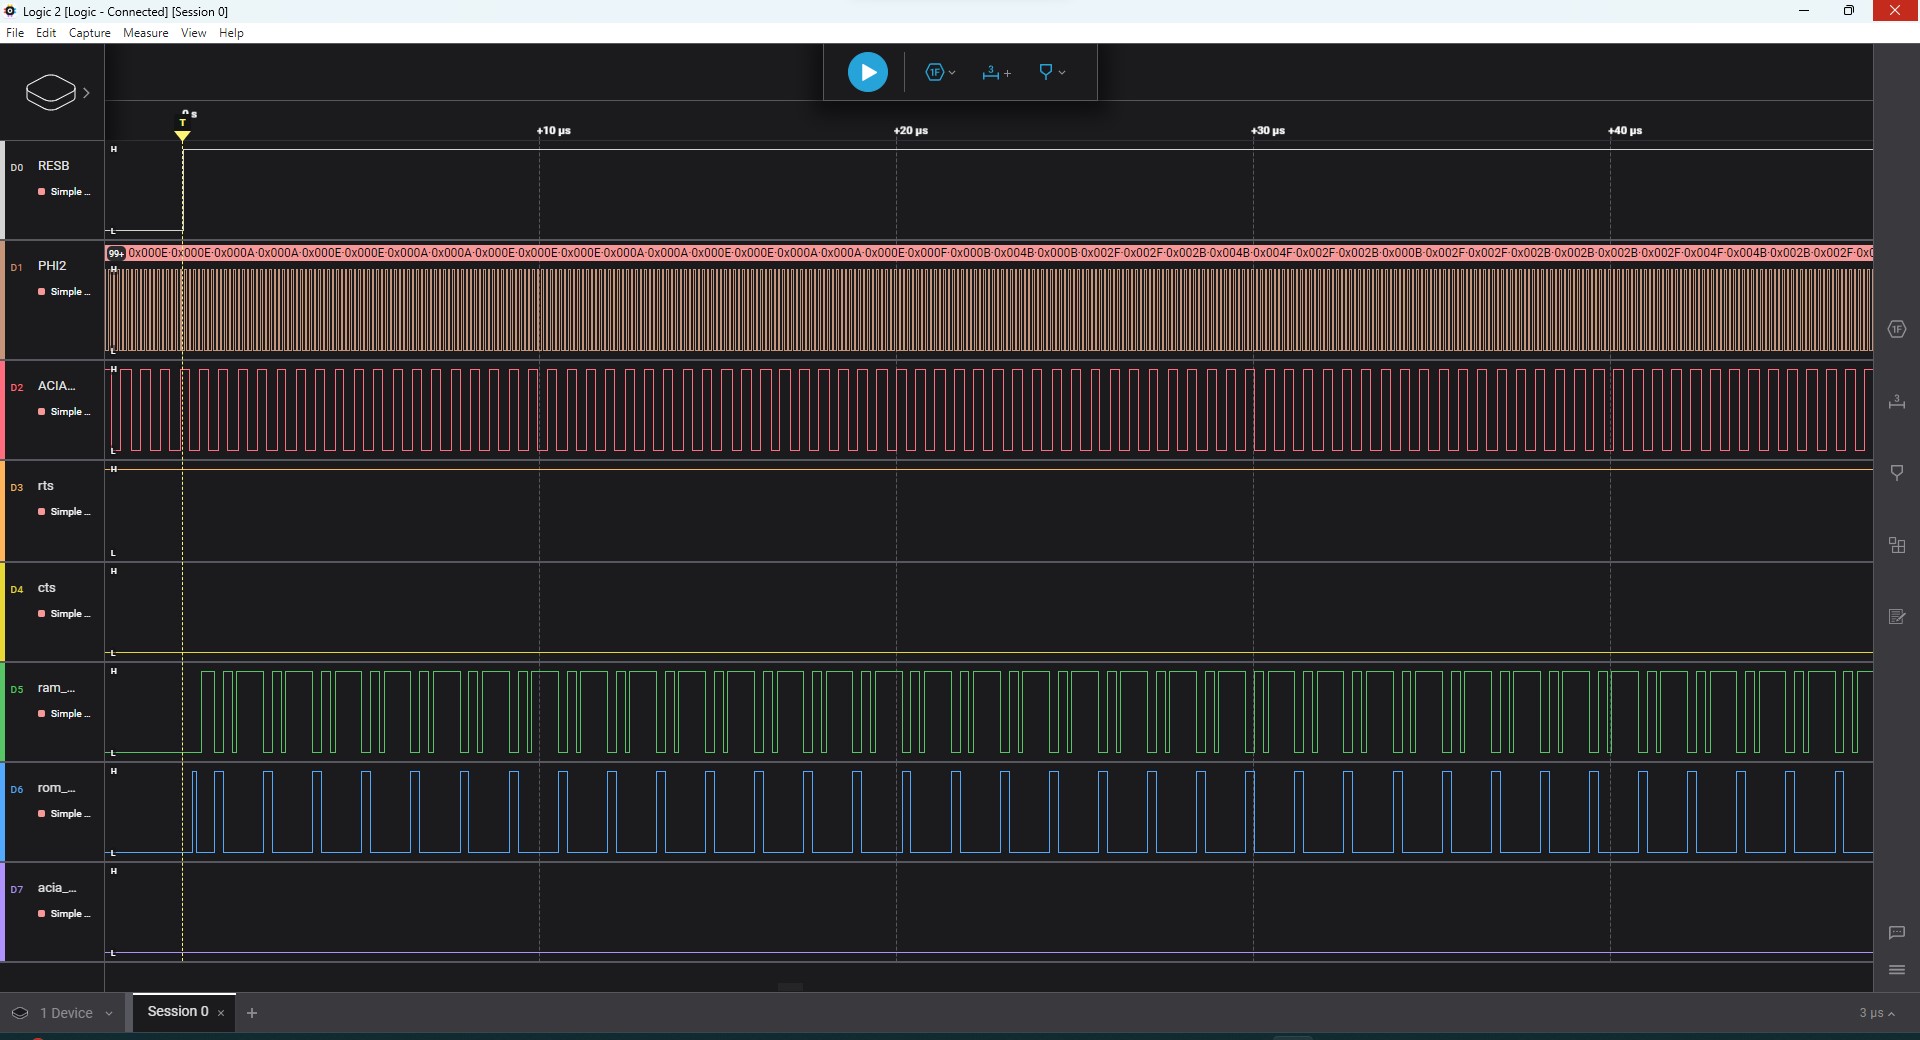
Task: Add a new session tab
Action: click(252, 1013)
